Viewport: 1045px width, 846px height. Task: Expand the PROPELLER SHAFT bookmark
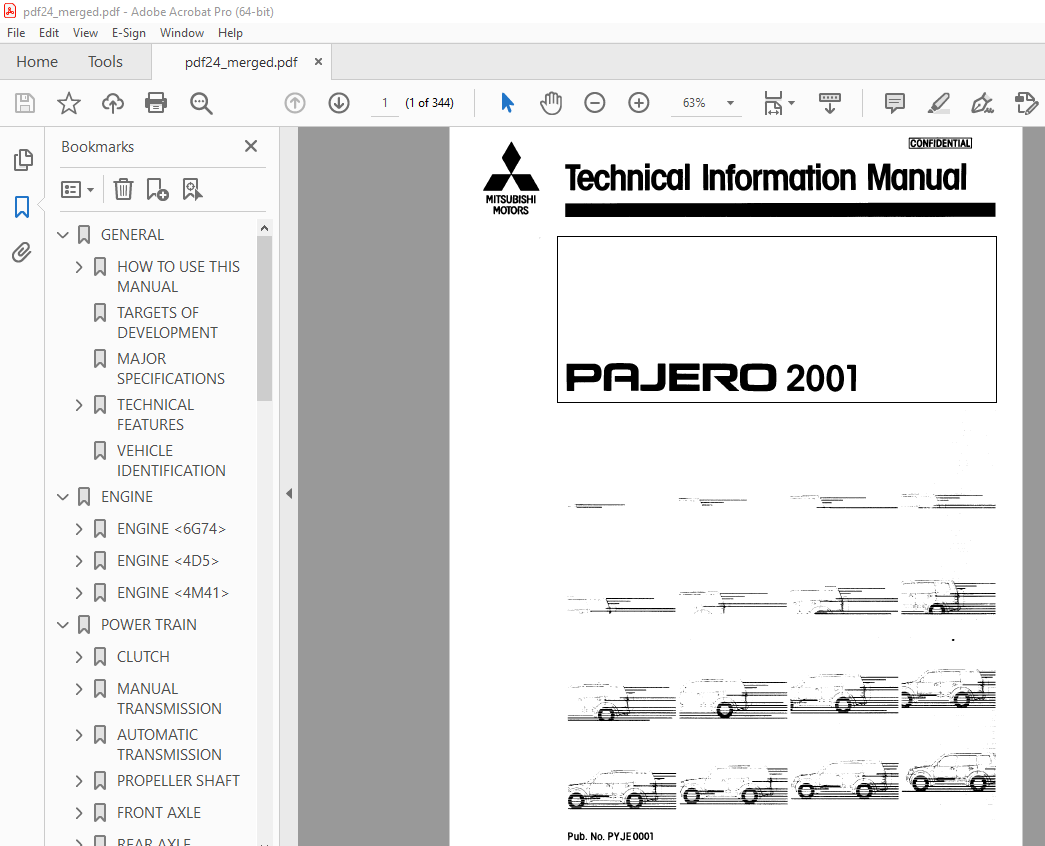79,781
